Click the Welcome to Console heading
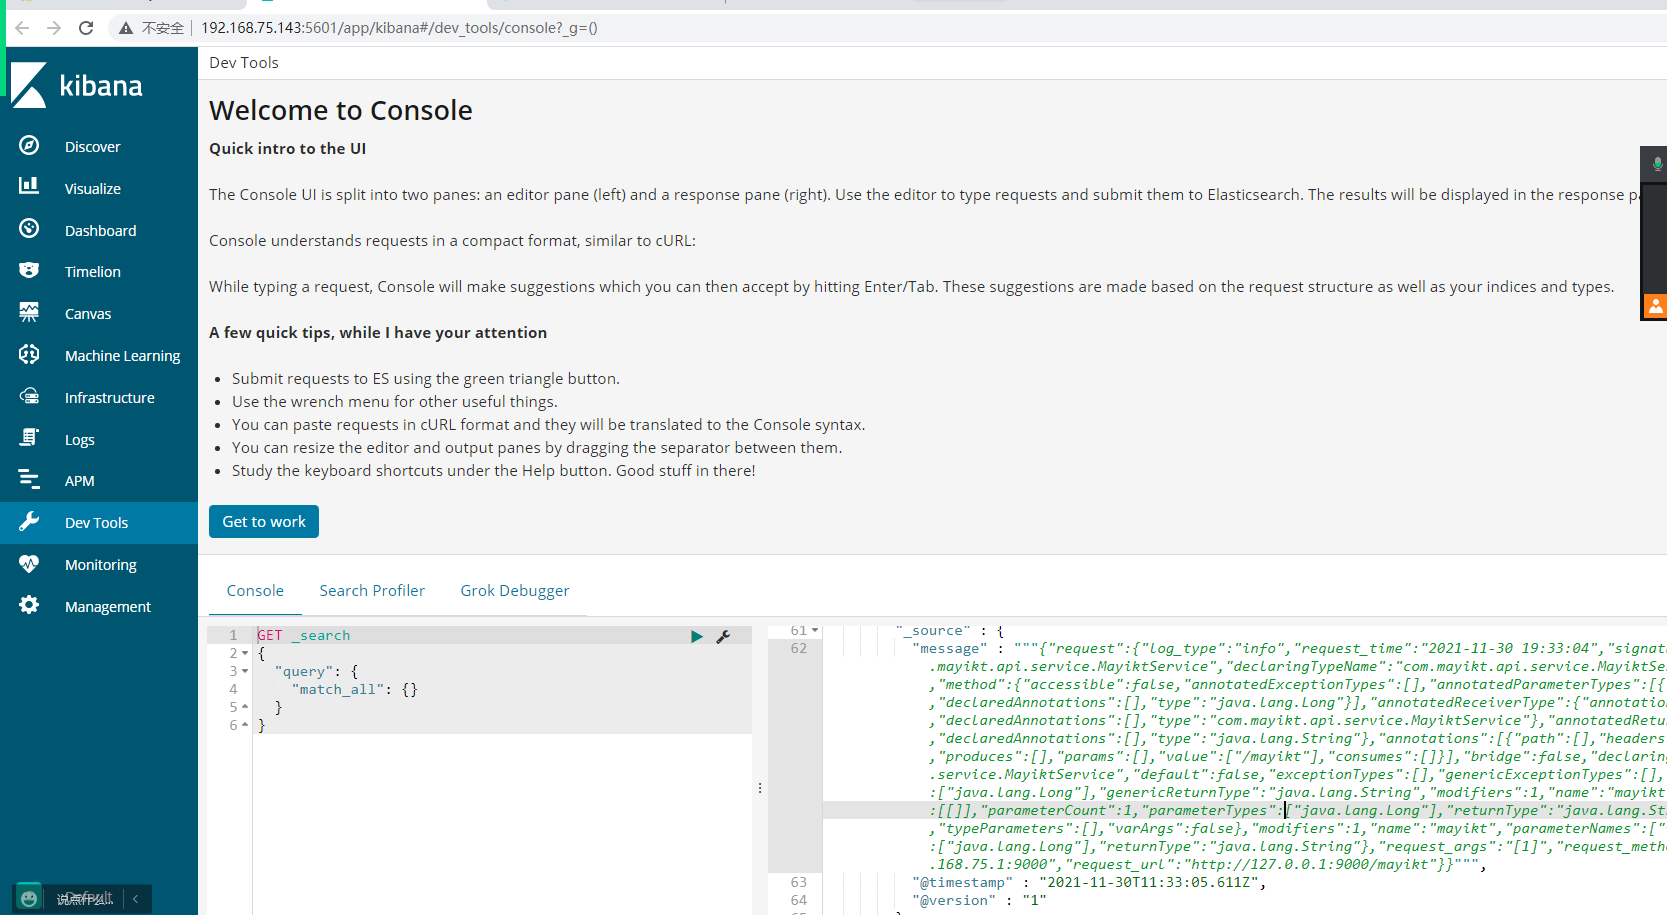 click(341, 110)
